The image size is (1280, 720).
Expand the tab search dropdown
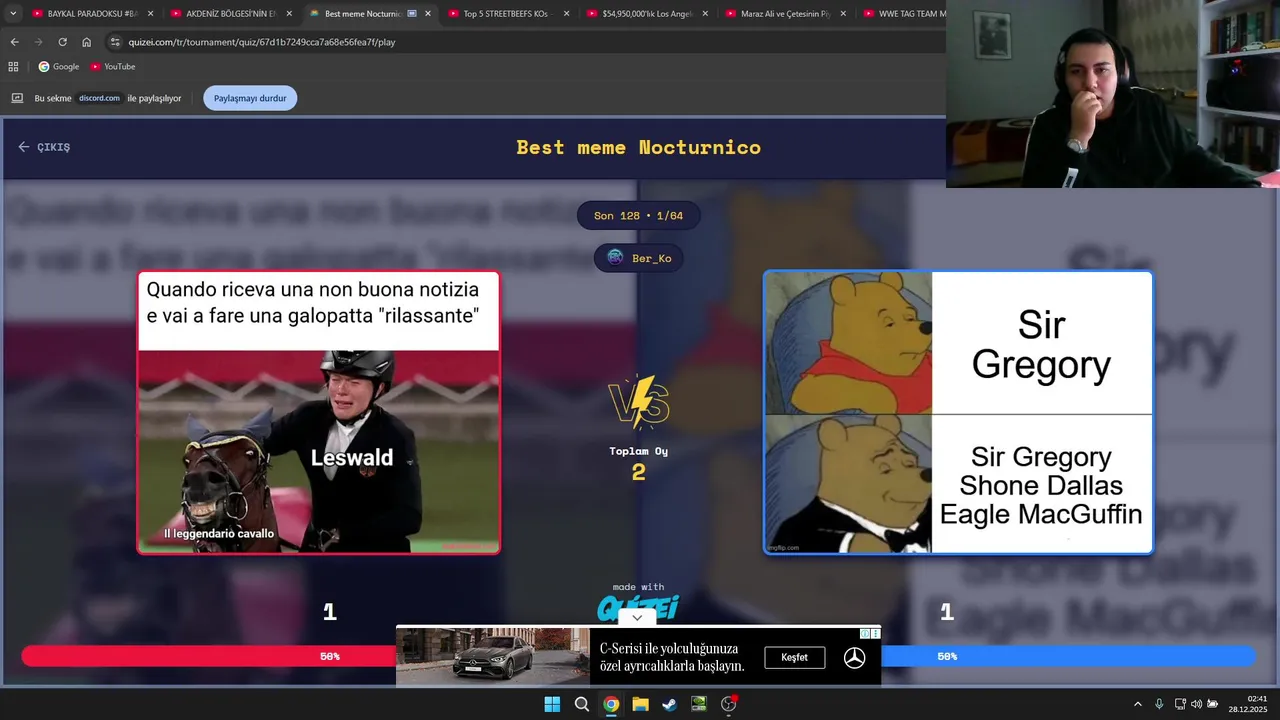(13, 14)
